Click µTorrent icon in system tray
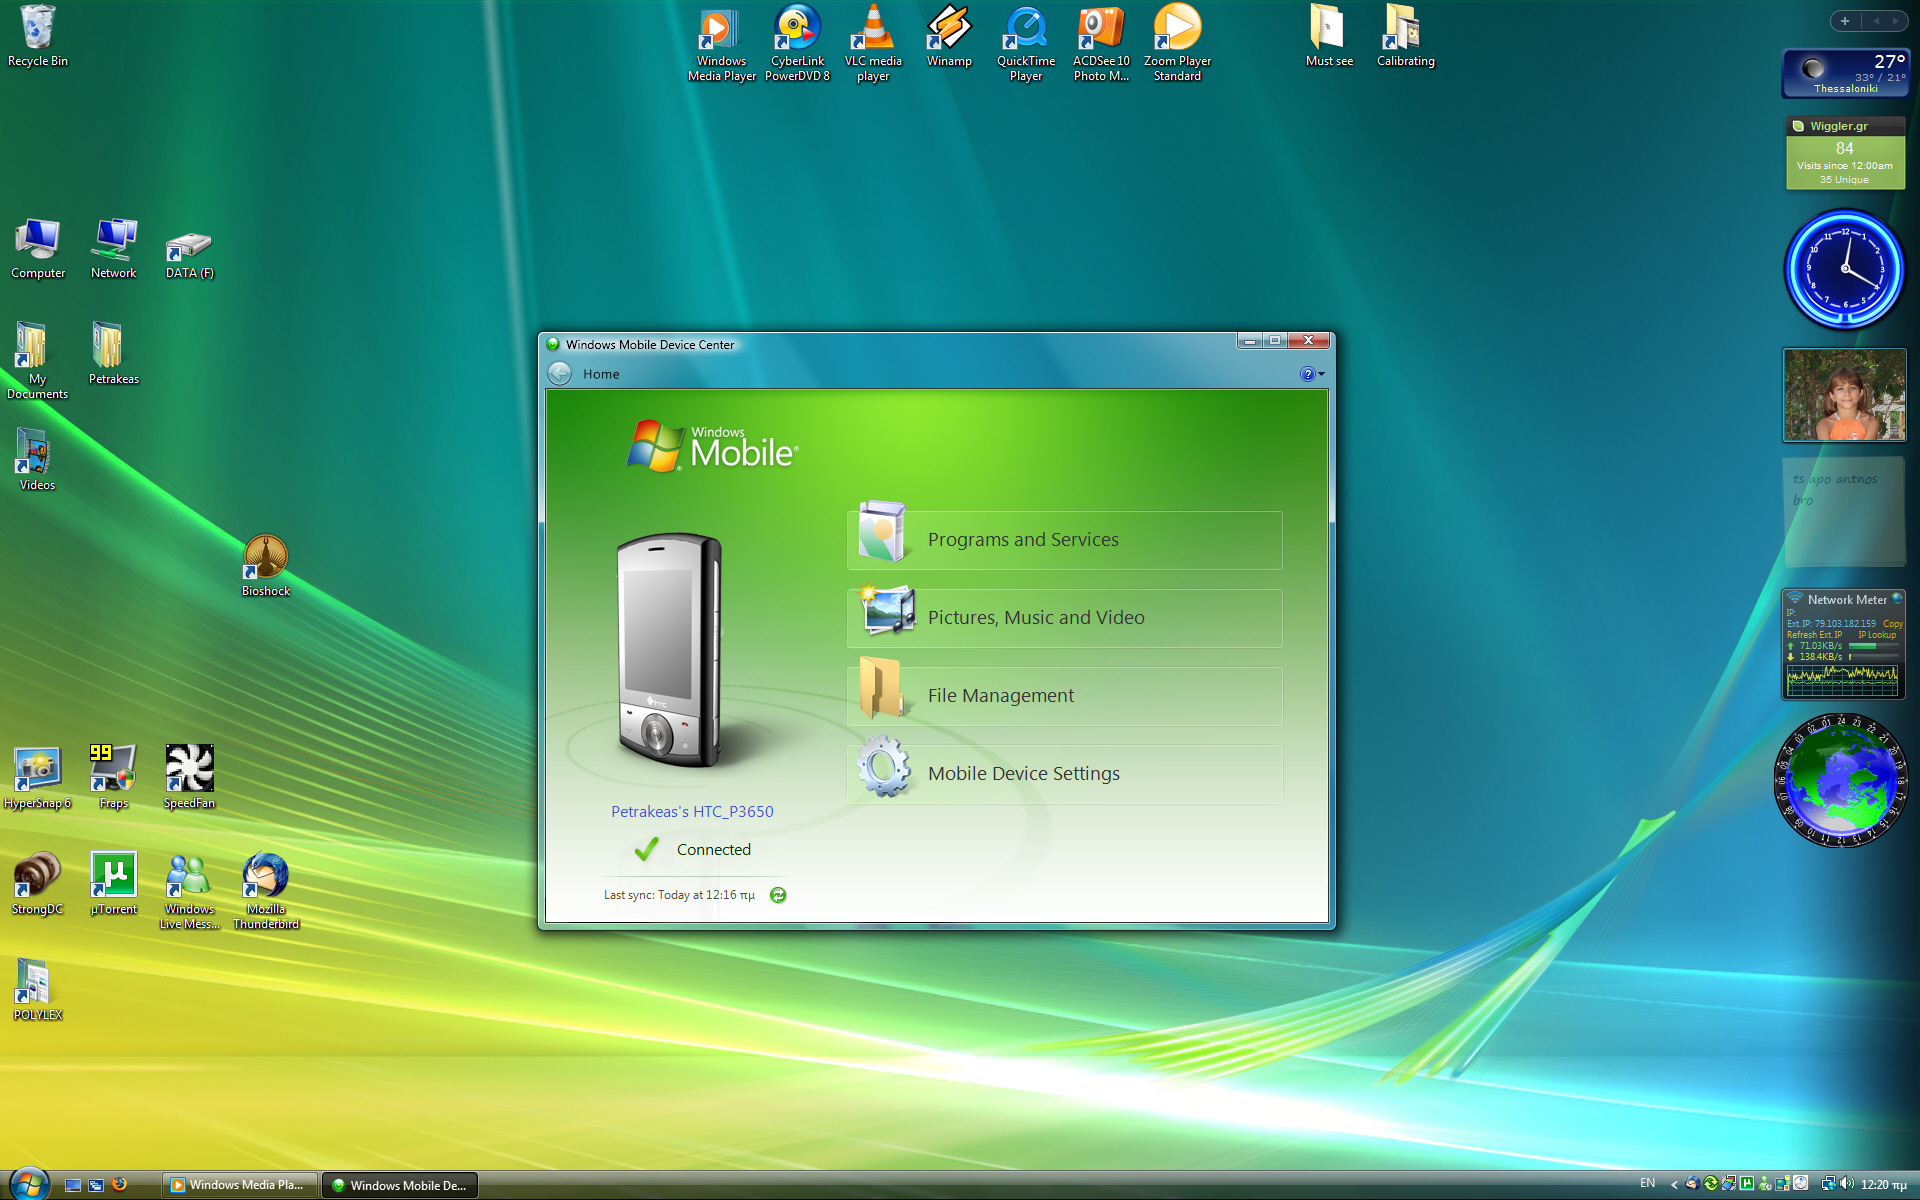The width and height of the screenshot is (1920, 1200). tap(1747, 1184)
